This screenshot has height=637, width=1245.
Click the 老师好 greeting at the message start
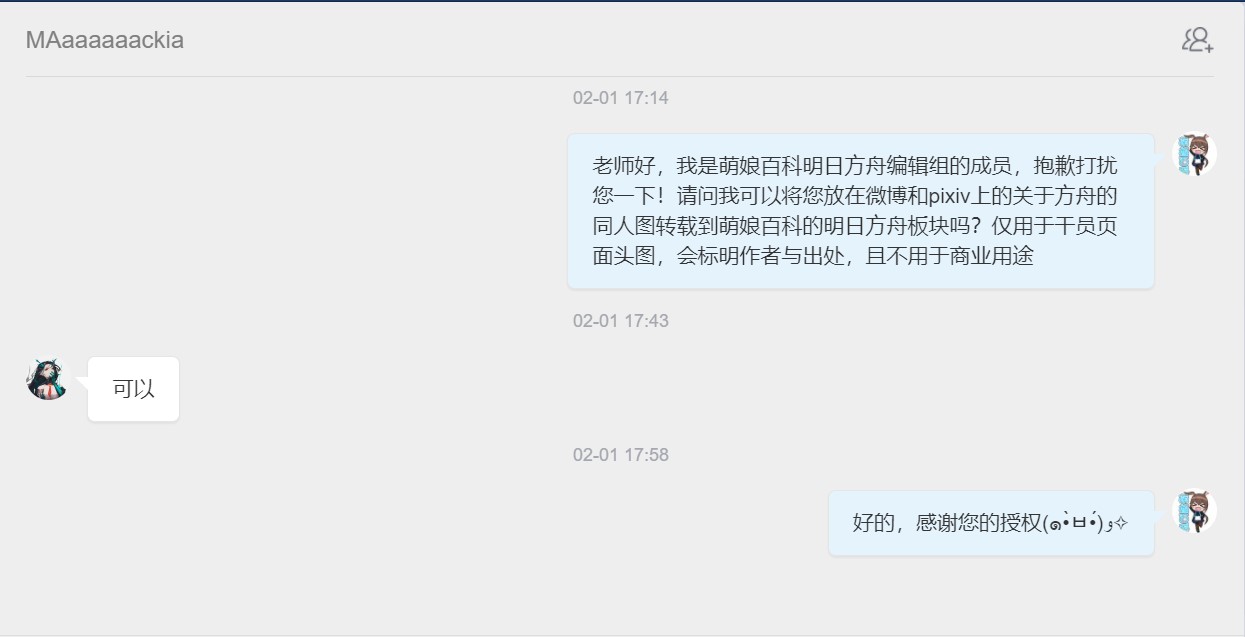624,165
